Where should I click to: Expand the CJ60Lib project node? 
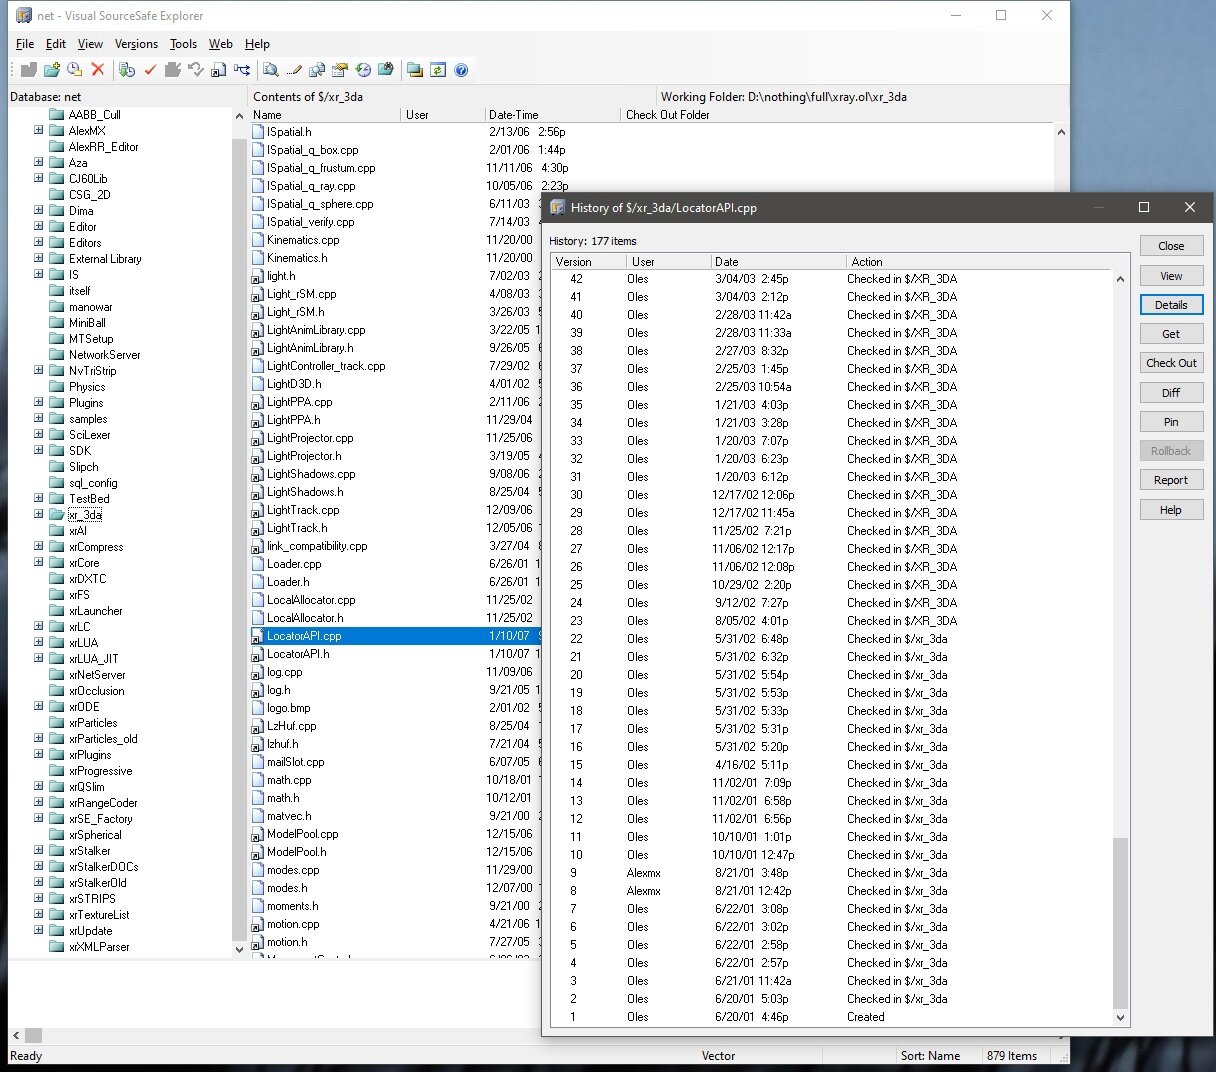click(38, 178)
